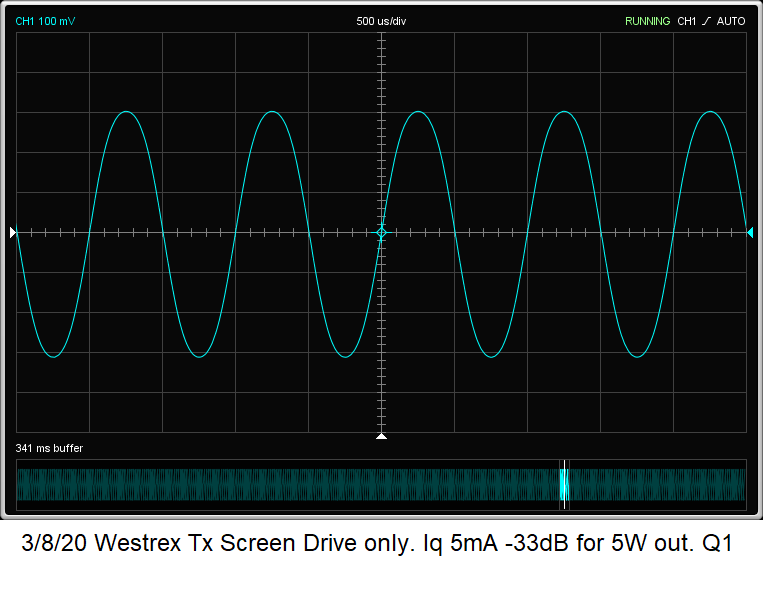Click the AUTO trigger mode label
Screen dimensions: 763x594
coord(731,21)
